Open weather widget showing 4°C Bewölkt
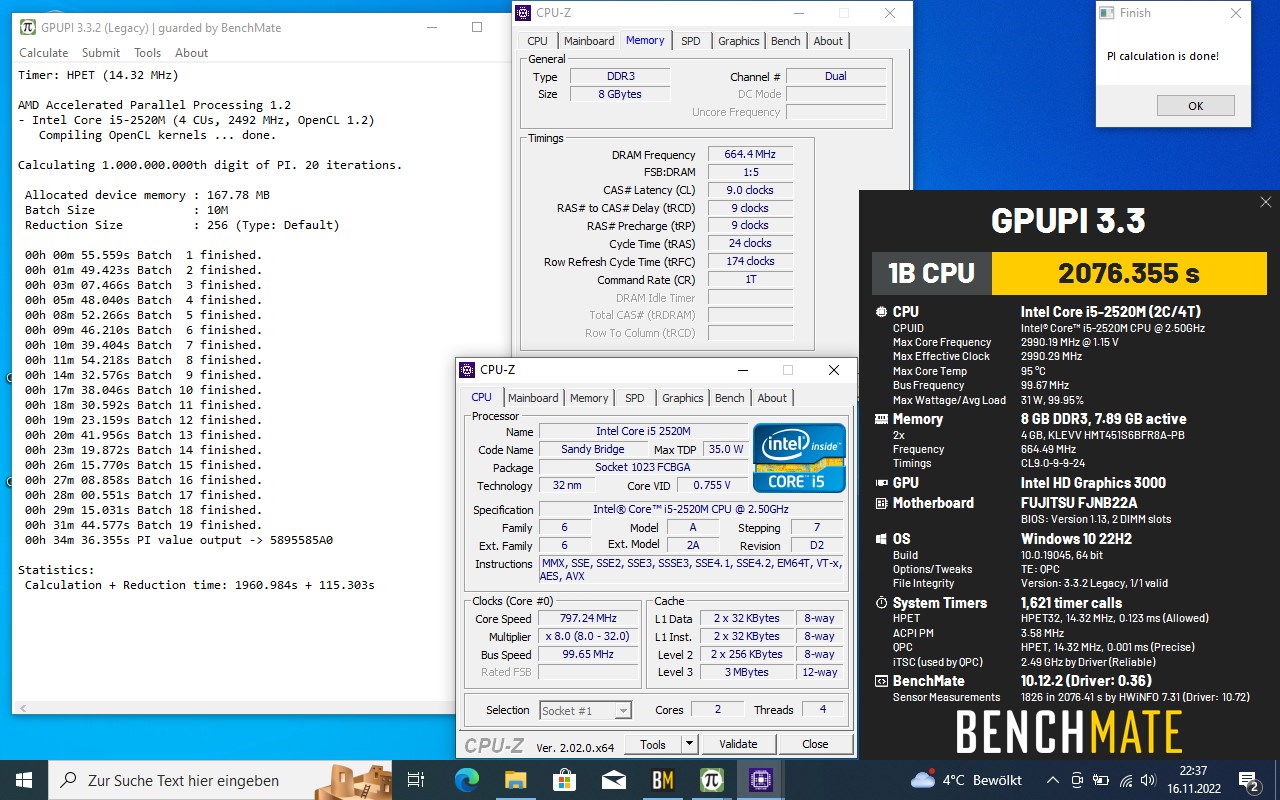Screen dimensions: 1280x800 [x=966, y=780]
